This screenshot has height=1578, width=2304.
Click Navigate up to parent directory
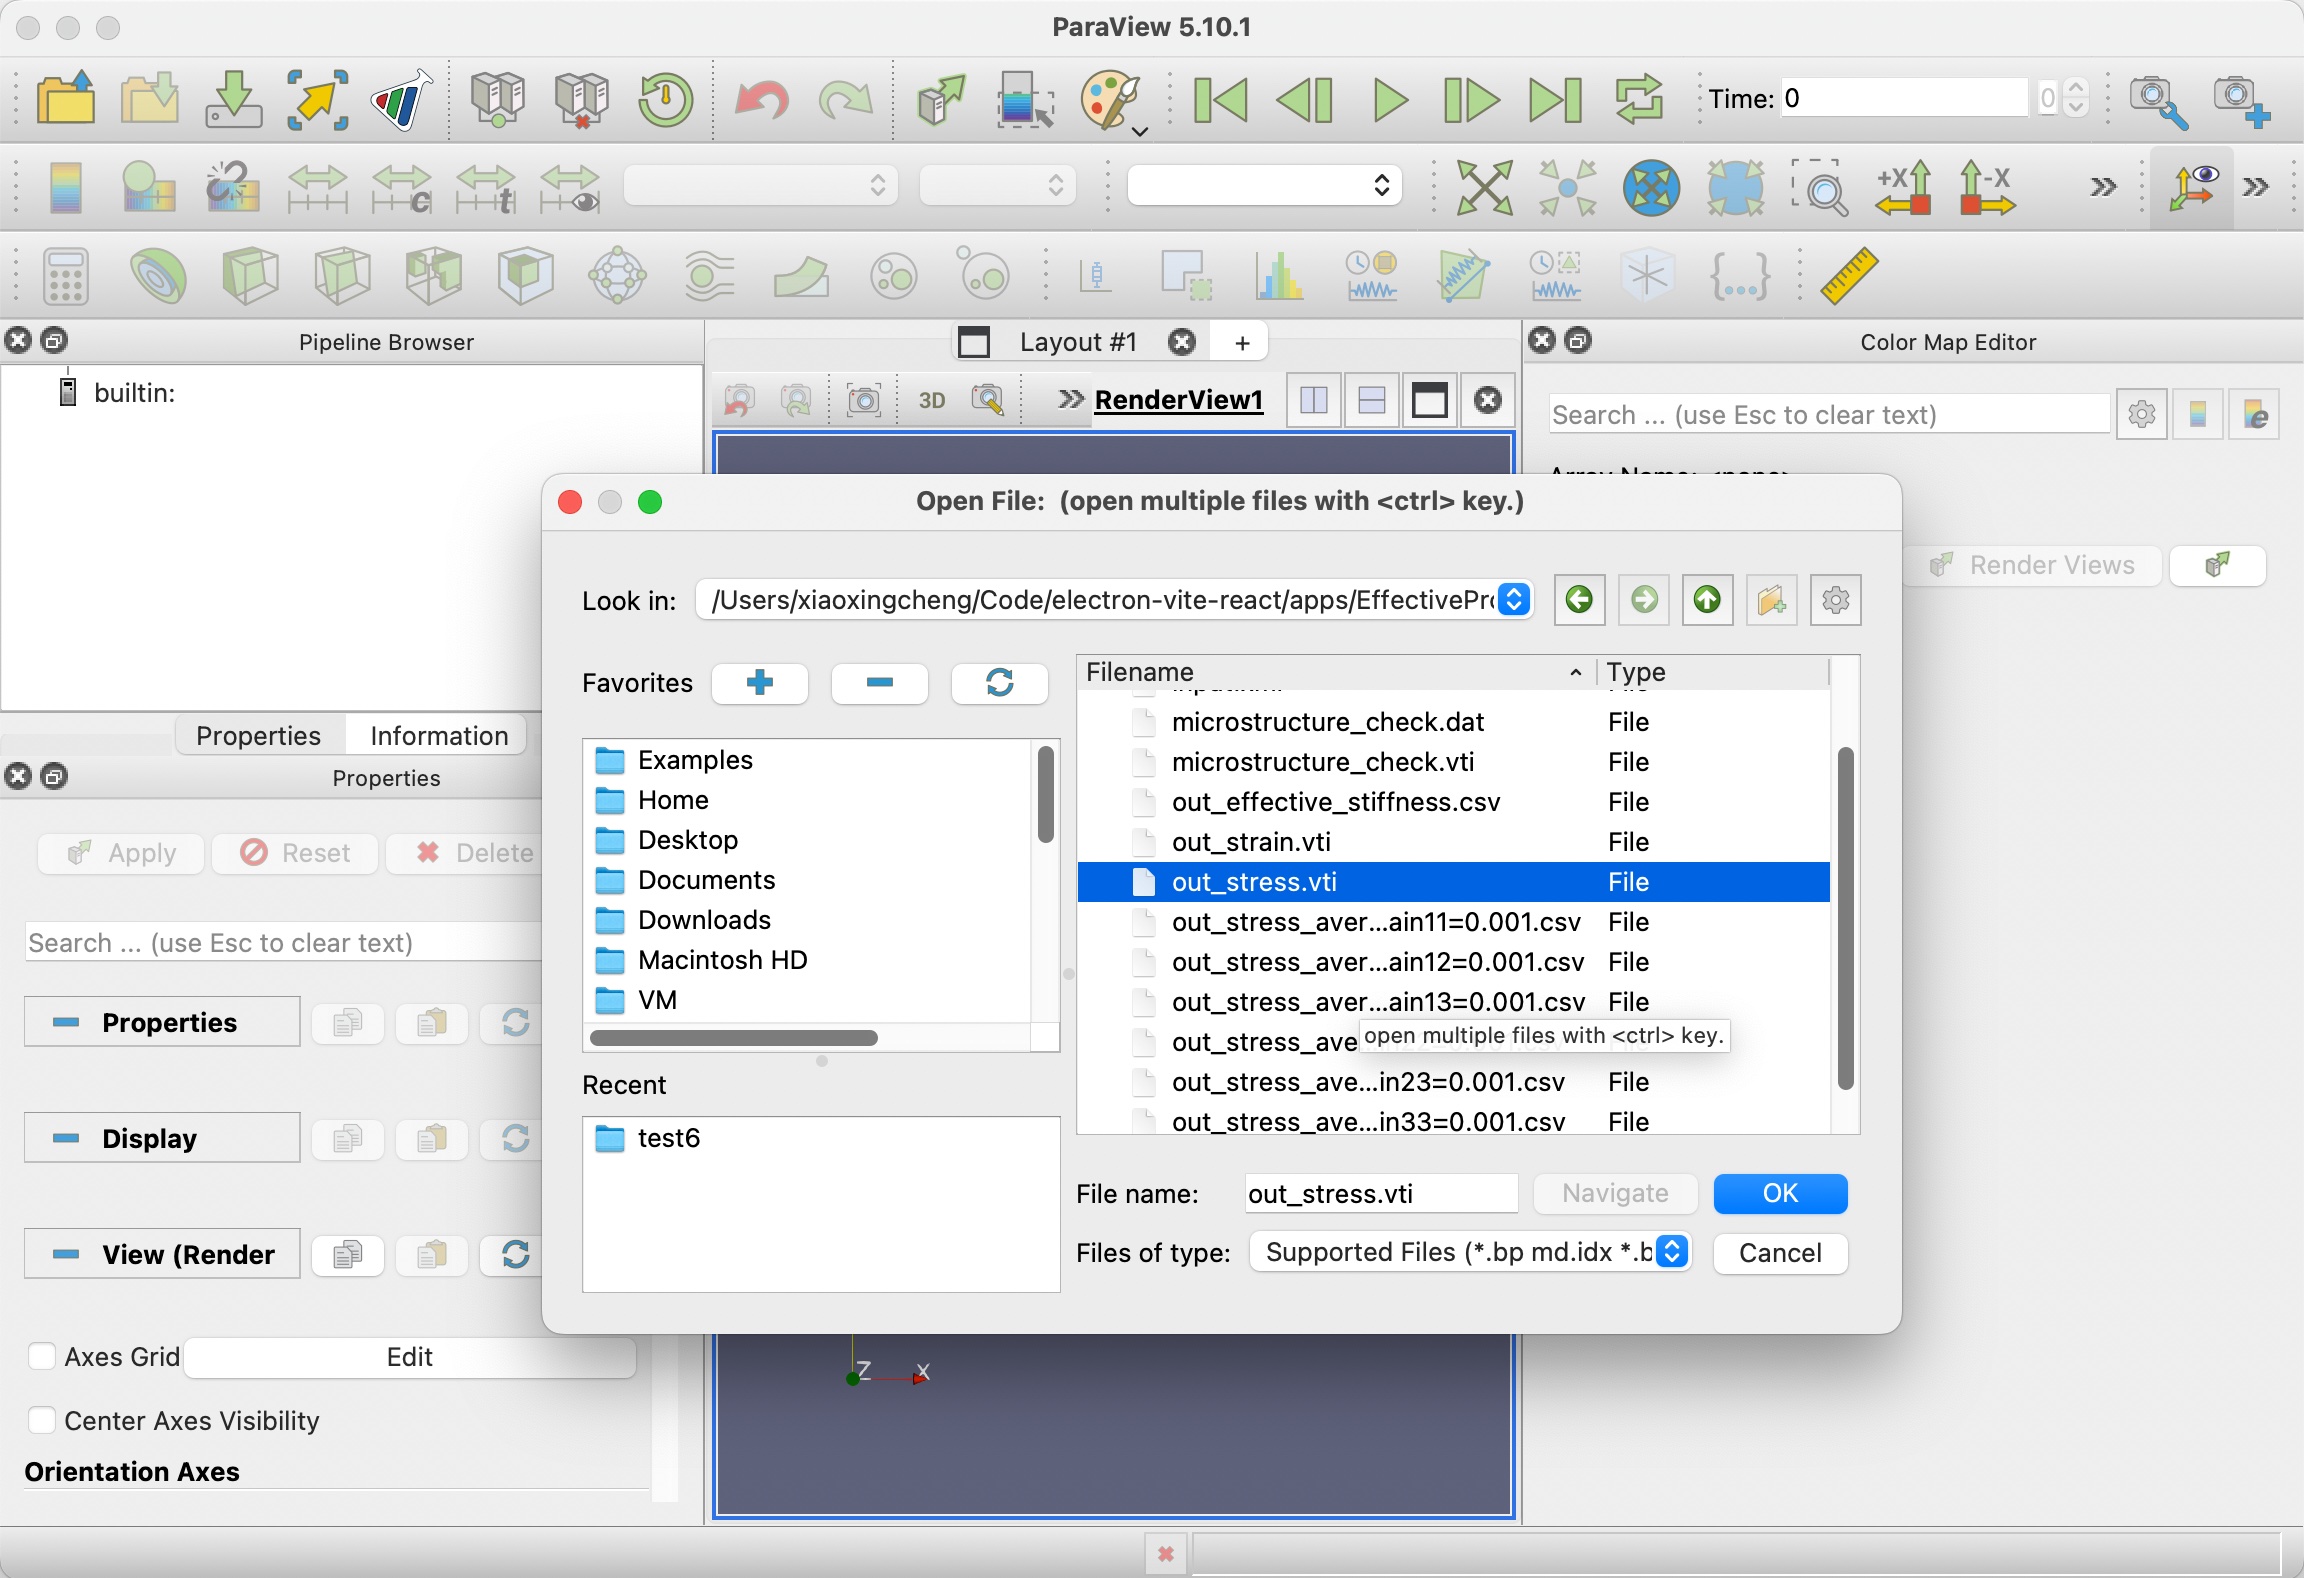1707,600
